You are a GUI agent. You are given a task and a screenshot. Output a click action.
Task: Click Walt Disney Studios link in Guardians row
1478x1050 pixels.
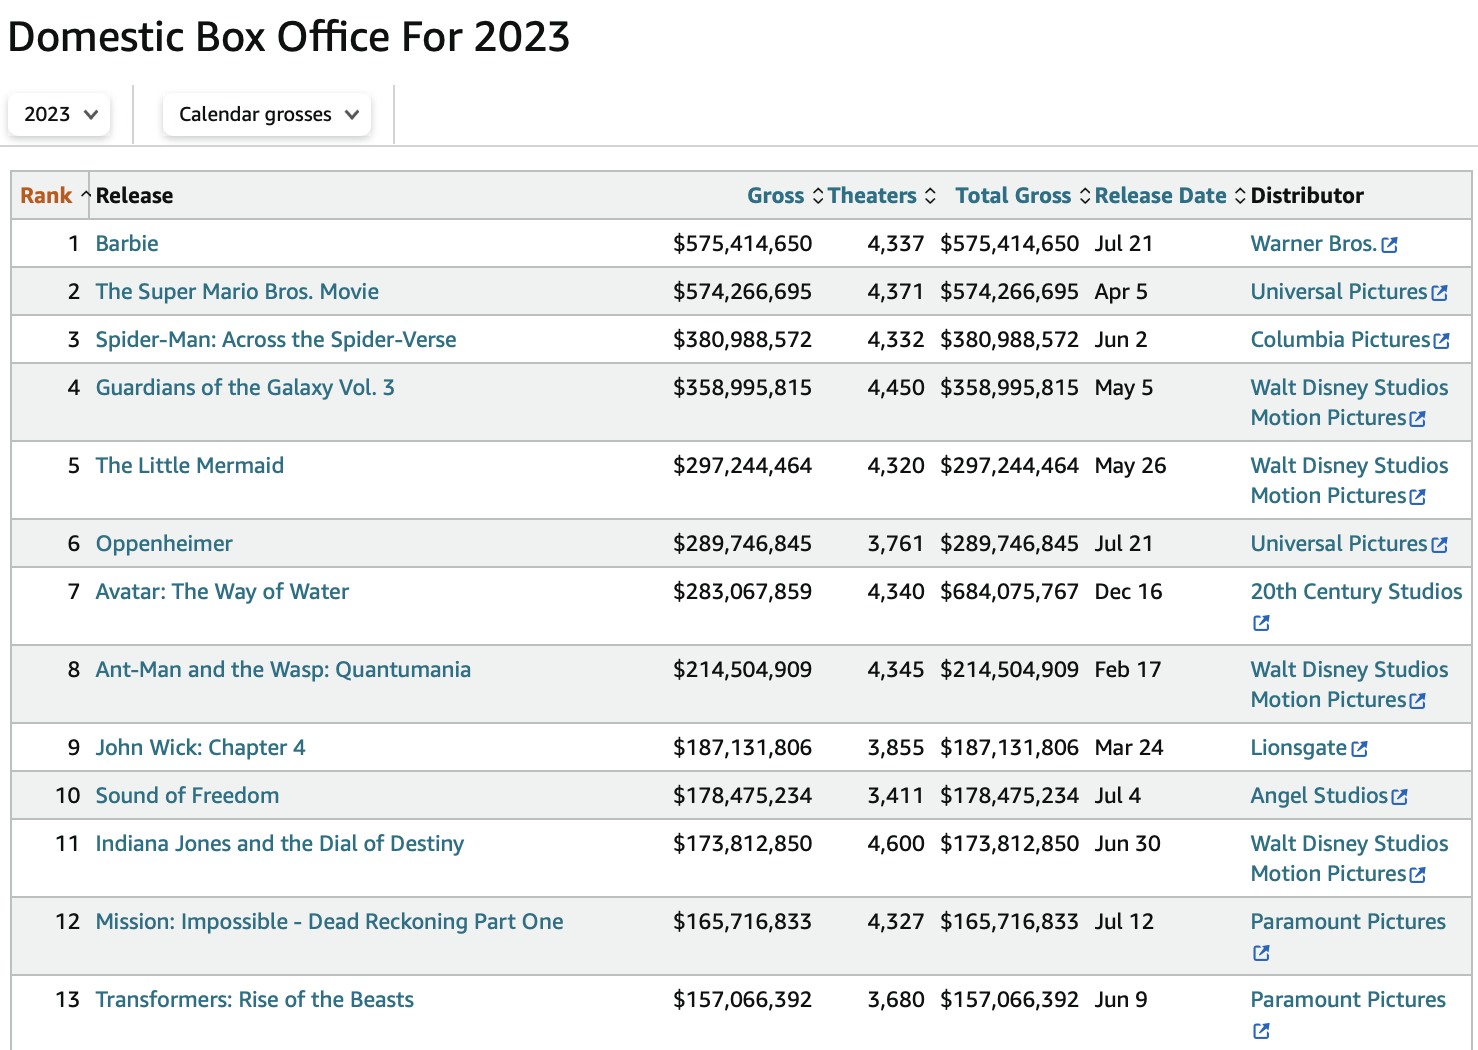pos(1349,402)
